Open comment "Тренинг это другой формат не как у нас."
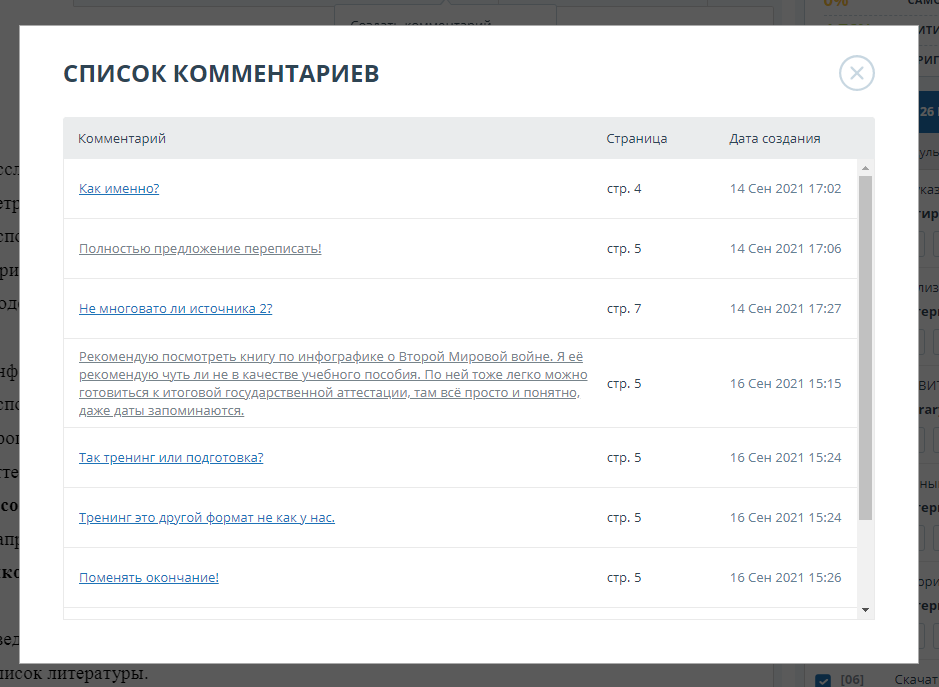 [x=206, y=518]
